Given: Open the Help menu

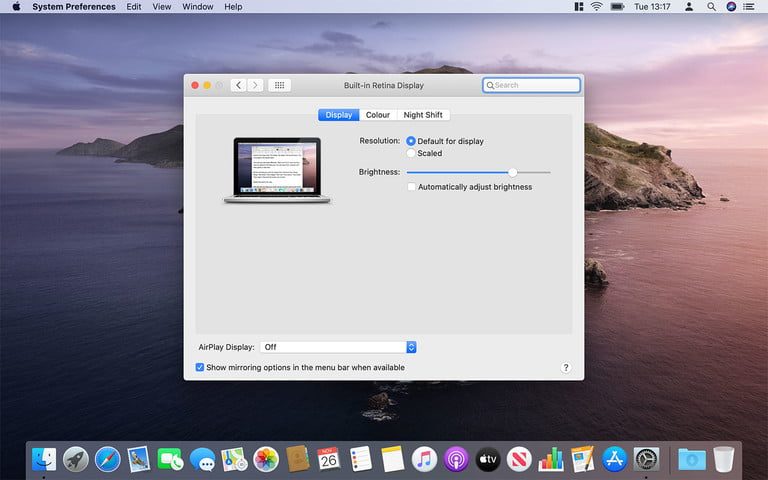Looking at the screenshot, I should (x=233, y=6).
